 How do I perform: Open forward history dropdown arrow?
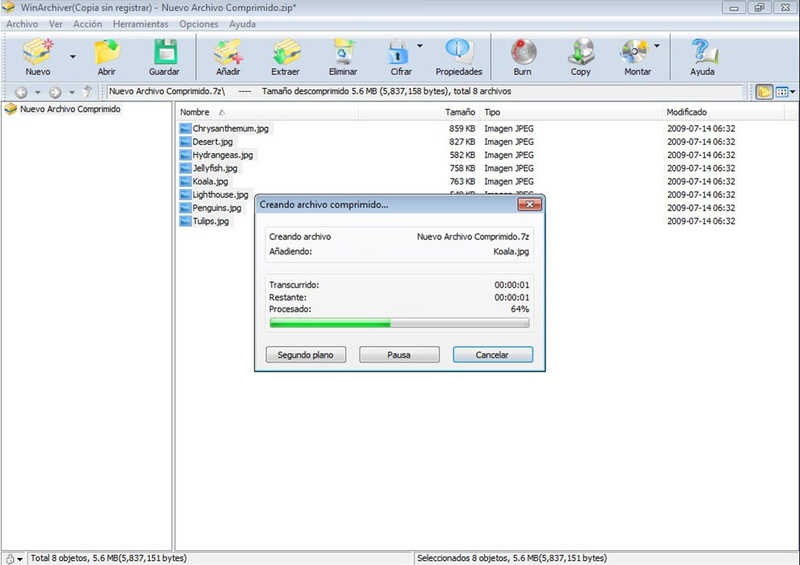coord(72,92)
